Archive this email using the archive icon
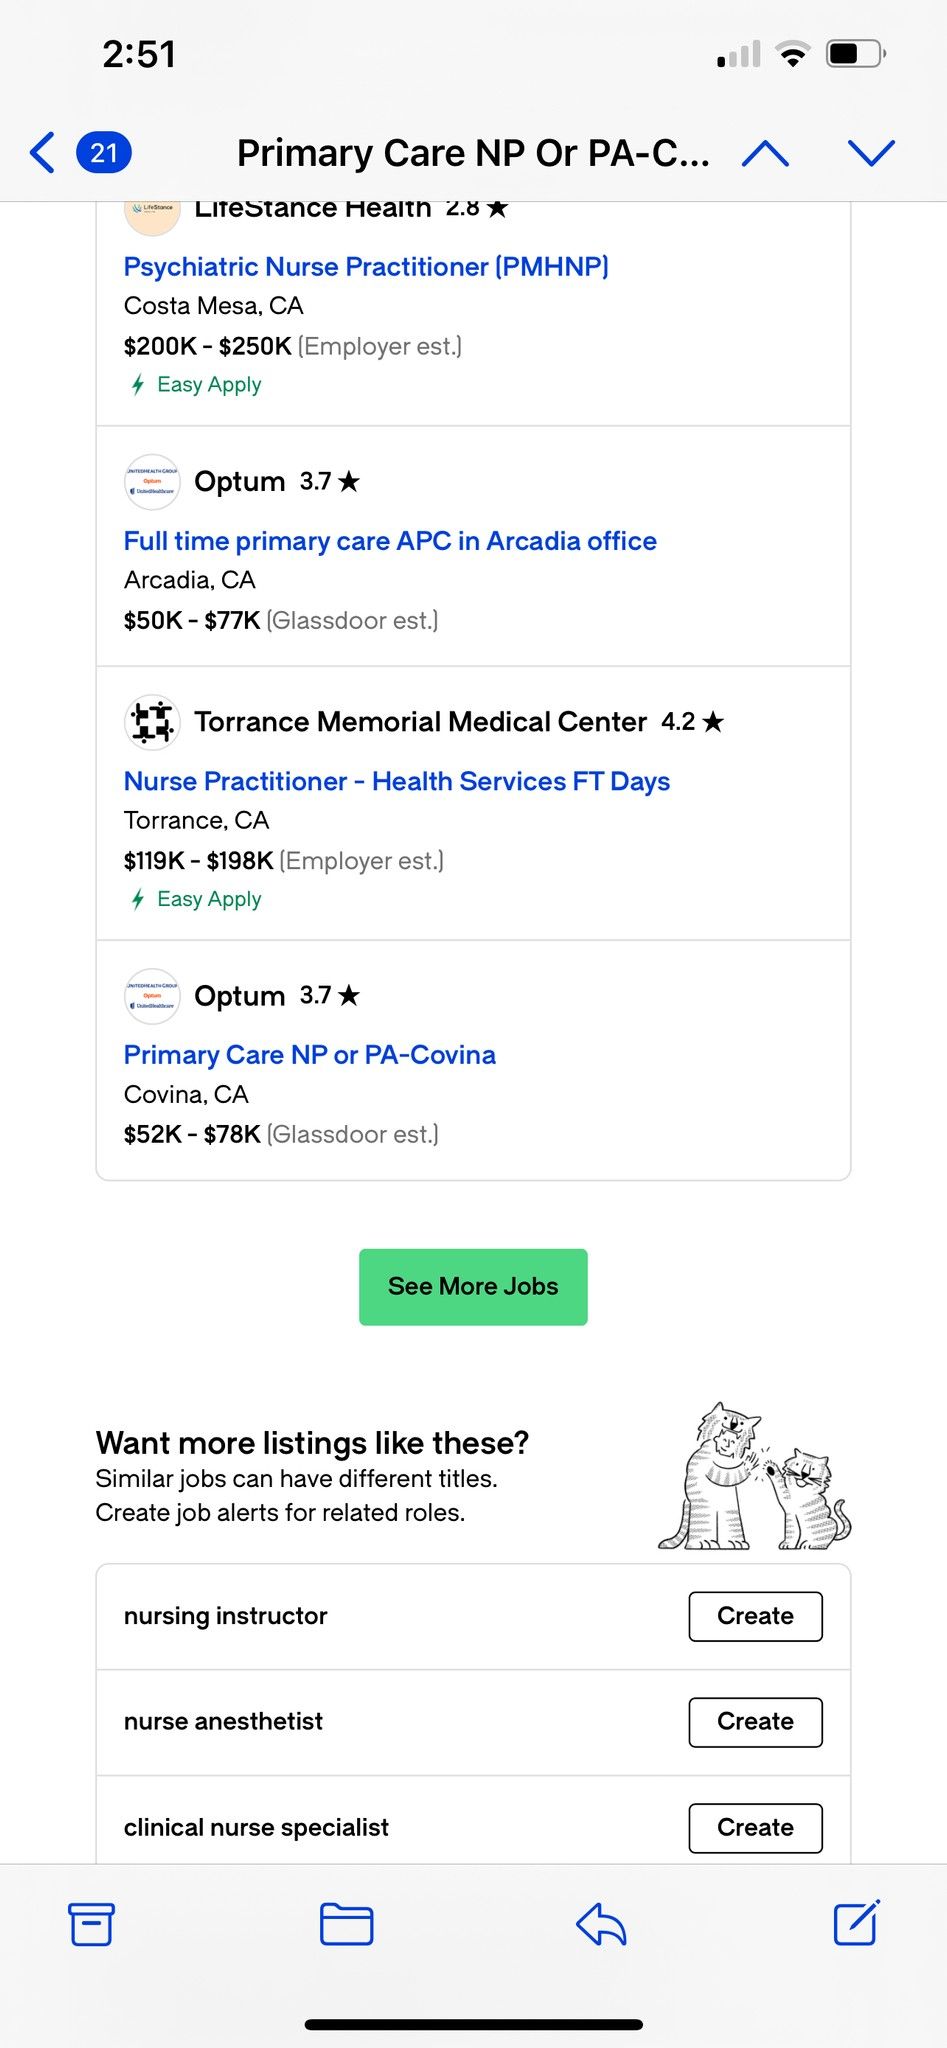The width and height of the screenshot is (947, 2048). point(91,1924)
